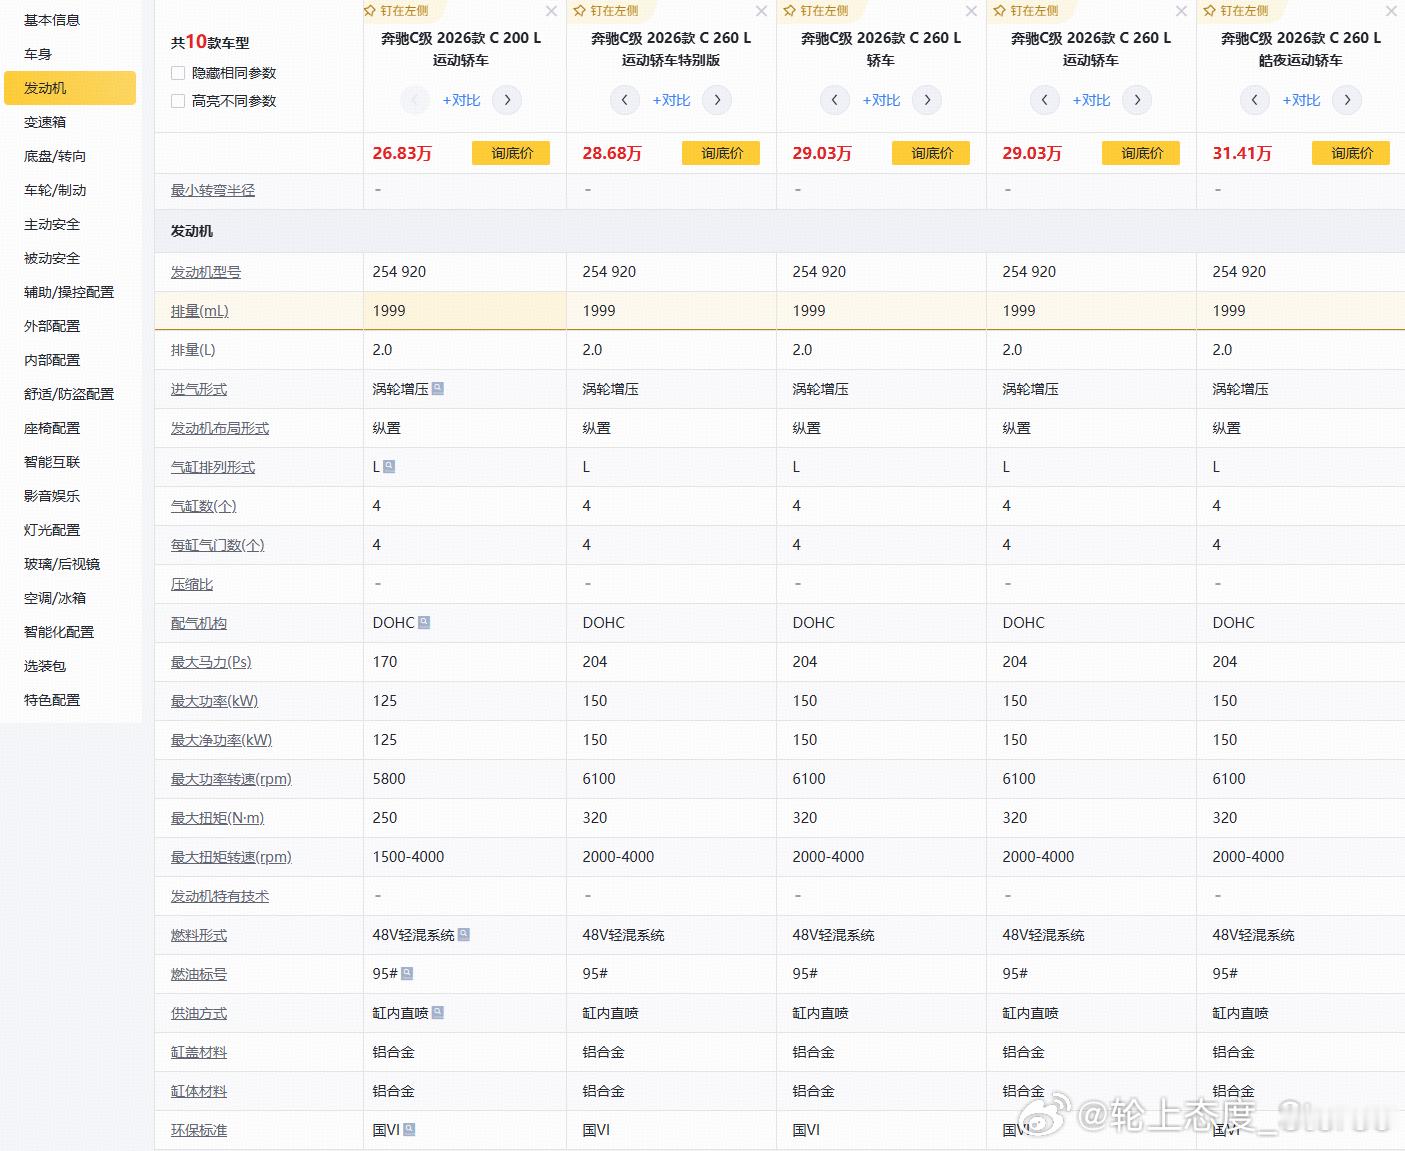Screen dimensions: 1405x1151
Task: Switch to the 变速箱 section in the sidebar
Action: 45,122
